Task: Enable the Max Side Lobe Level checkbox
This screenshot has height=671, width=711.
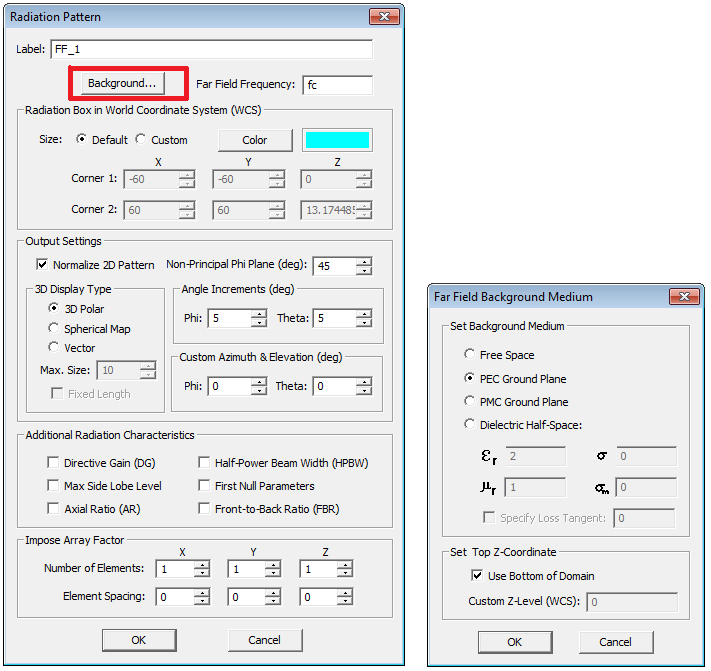Action: point(53,486)
